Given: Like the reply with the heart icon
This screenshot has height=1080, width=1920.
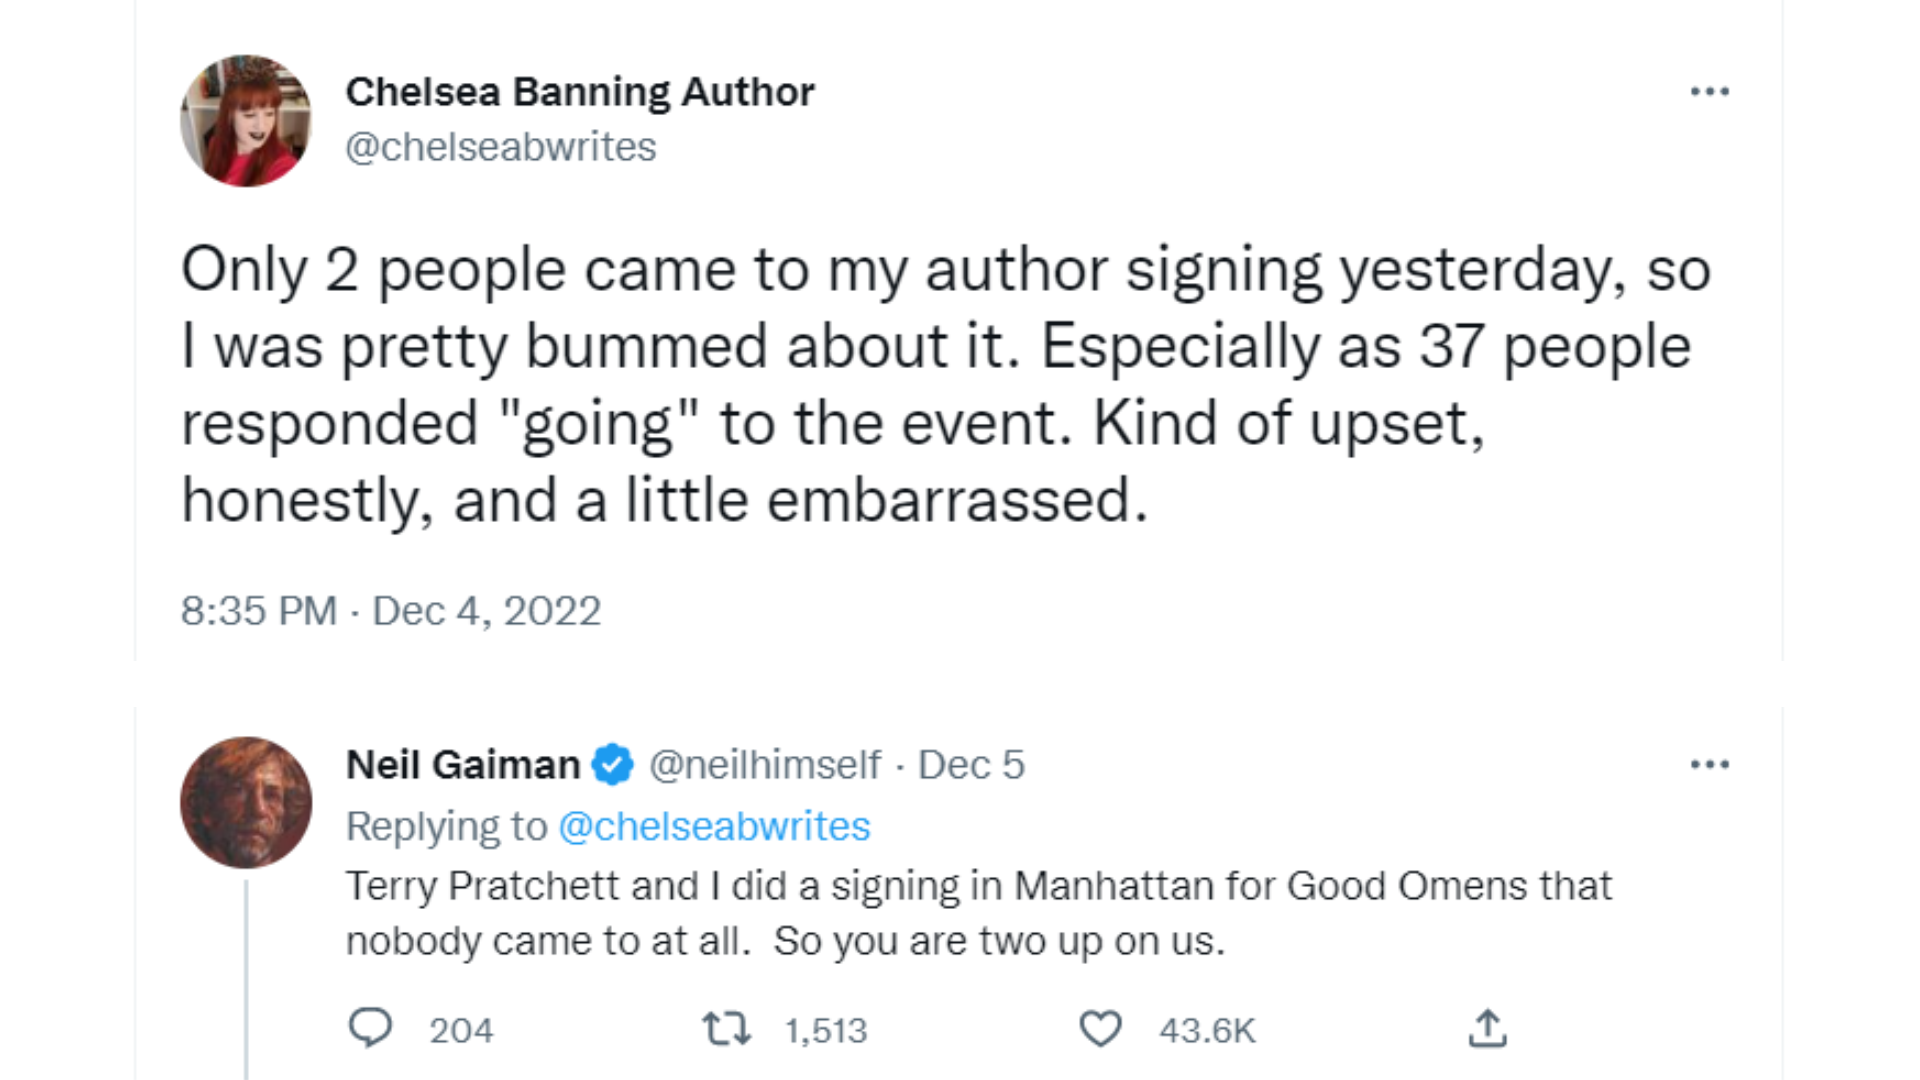Looking at the screenshot, I should 1100,1029.
